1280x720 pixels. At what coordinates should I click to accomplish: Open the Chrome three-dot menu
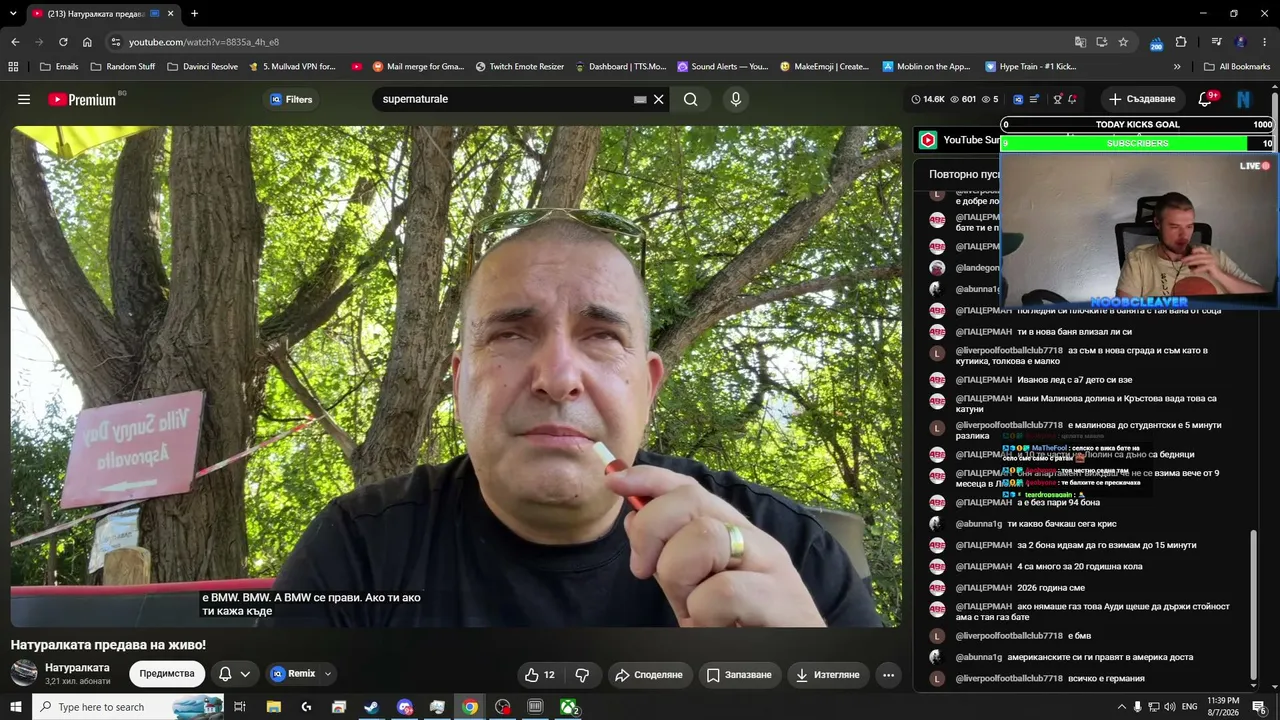pos(1265,42)
